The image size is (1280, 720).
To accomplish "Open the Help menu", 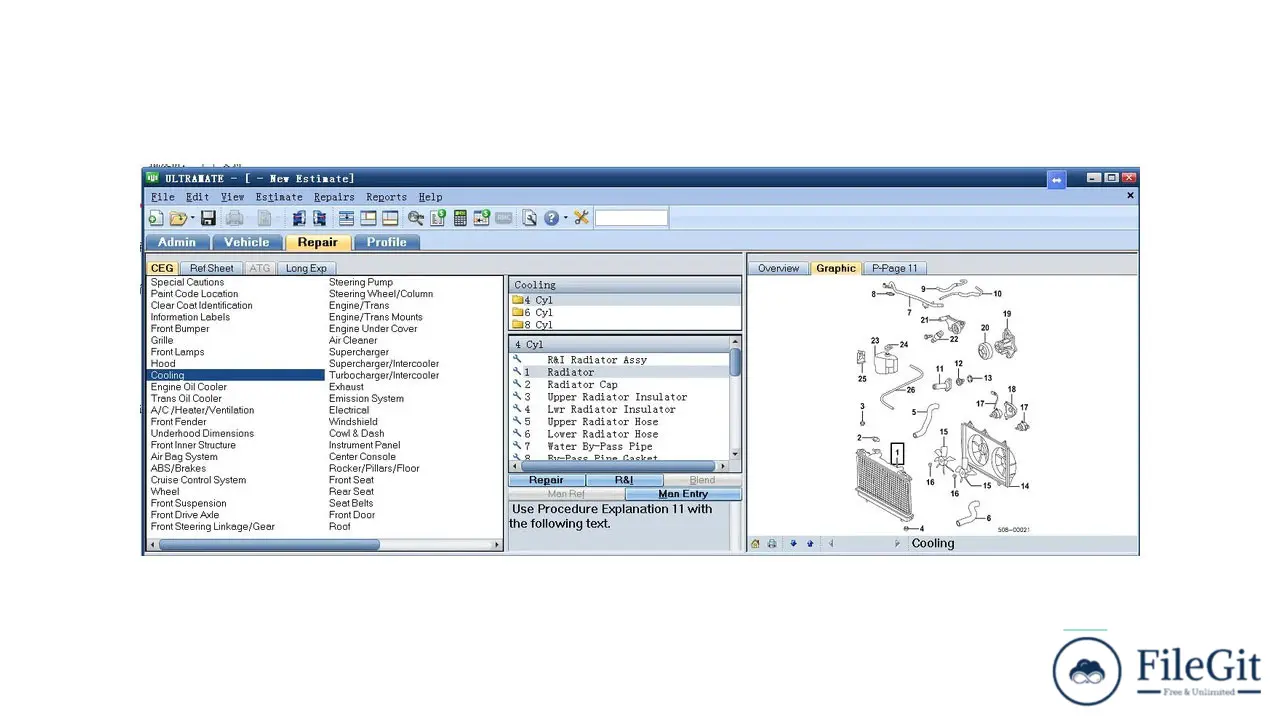I will click(x=430, y=197).
